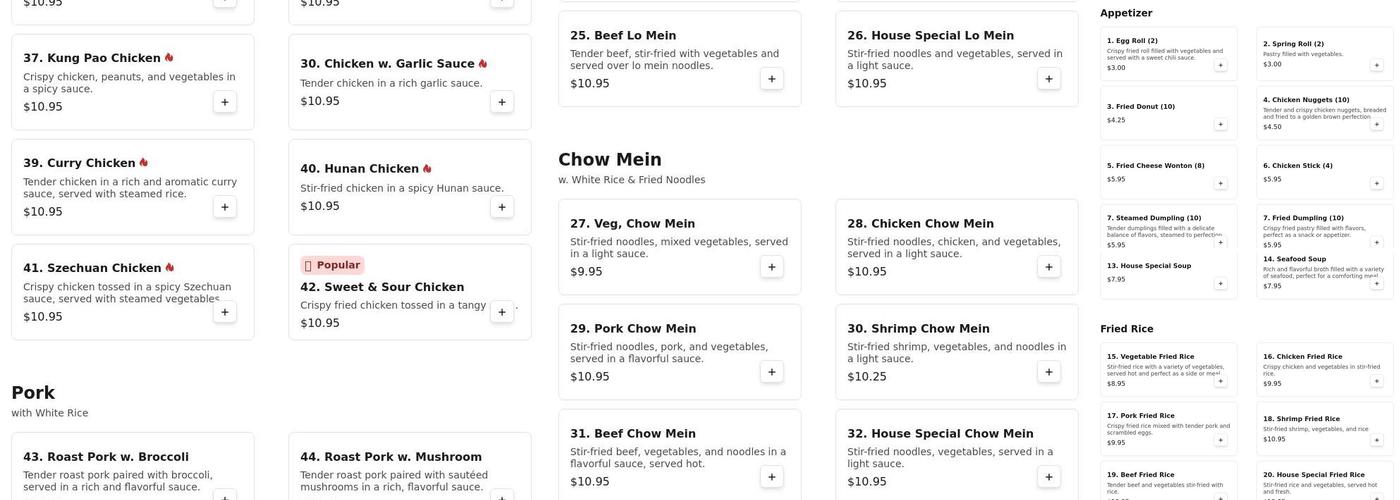Add Kung Pao Chicken to the order
Viewport: 1400px width, 500px height.
click(225, 102)
